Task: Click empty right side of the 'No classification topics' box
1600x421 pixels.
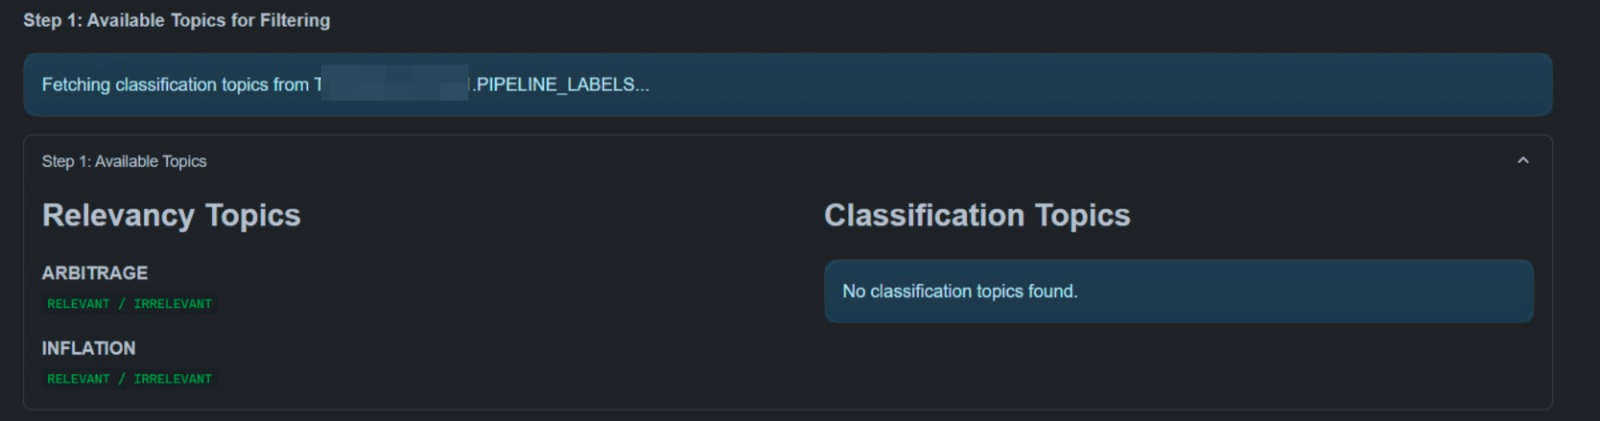Action: 1350,291
